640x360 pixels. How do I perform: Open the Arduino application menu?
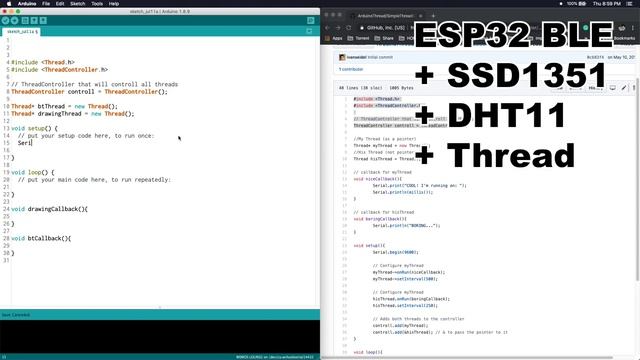pos(27,4)
